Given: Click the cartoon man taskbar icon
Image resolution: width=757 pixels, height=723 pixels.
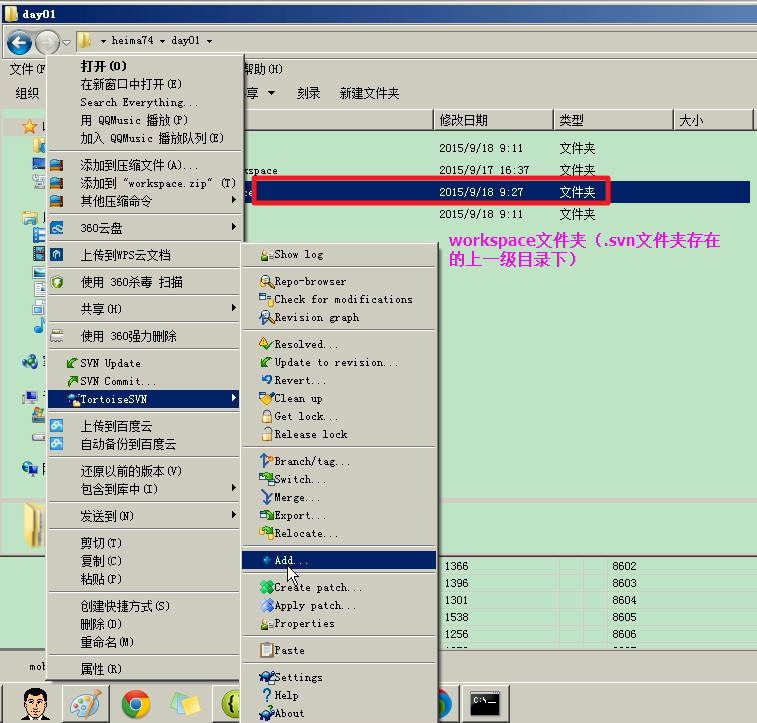Looking at the screenshot, I should pos(35,704).
